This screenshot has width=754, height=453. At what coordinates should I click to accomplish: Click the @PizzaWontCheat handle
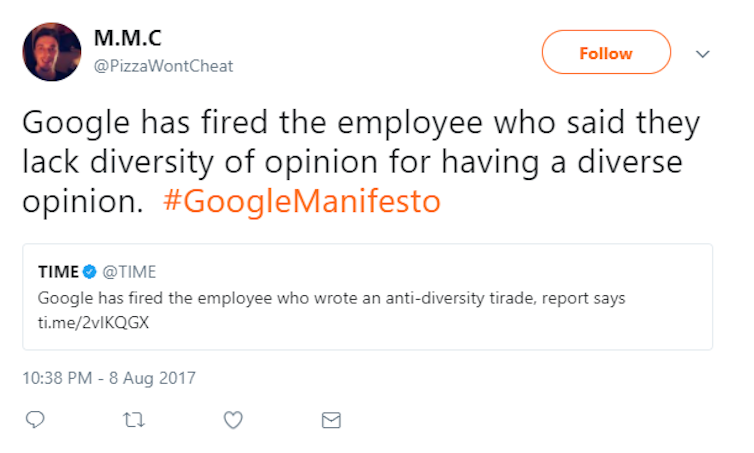pos(163,66)
